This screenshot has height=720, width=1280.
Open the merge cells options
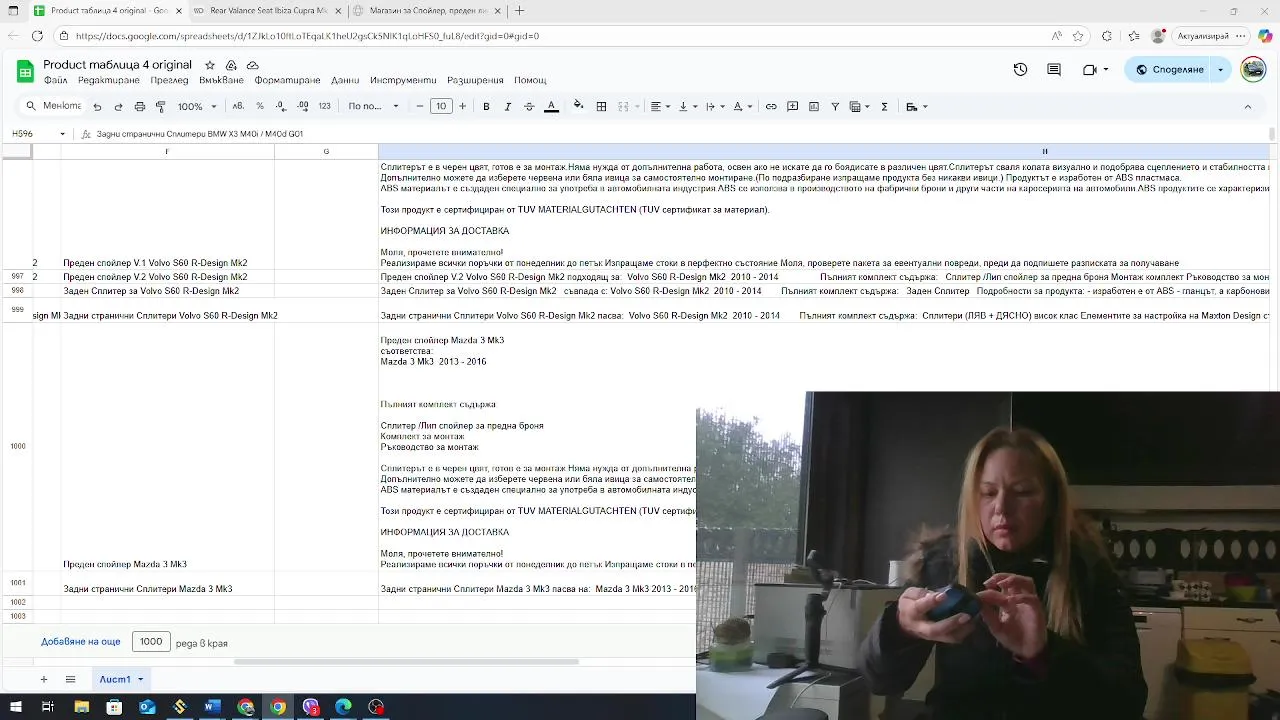pyautogui.click(x=627, y=107)
